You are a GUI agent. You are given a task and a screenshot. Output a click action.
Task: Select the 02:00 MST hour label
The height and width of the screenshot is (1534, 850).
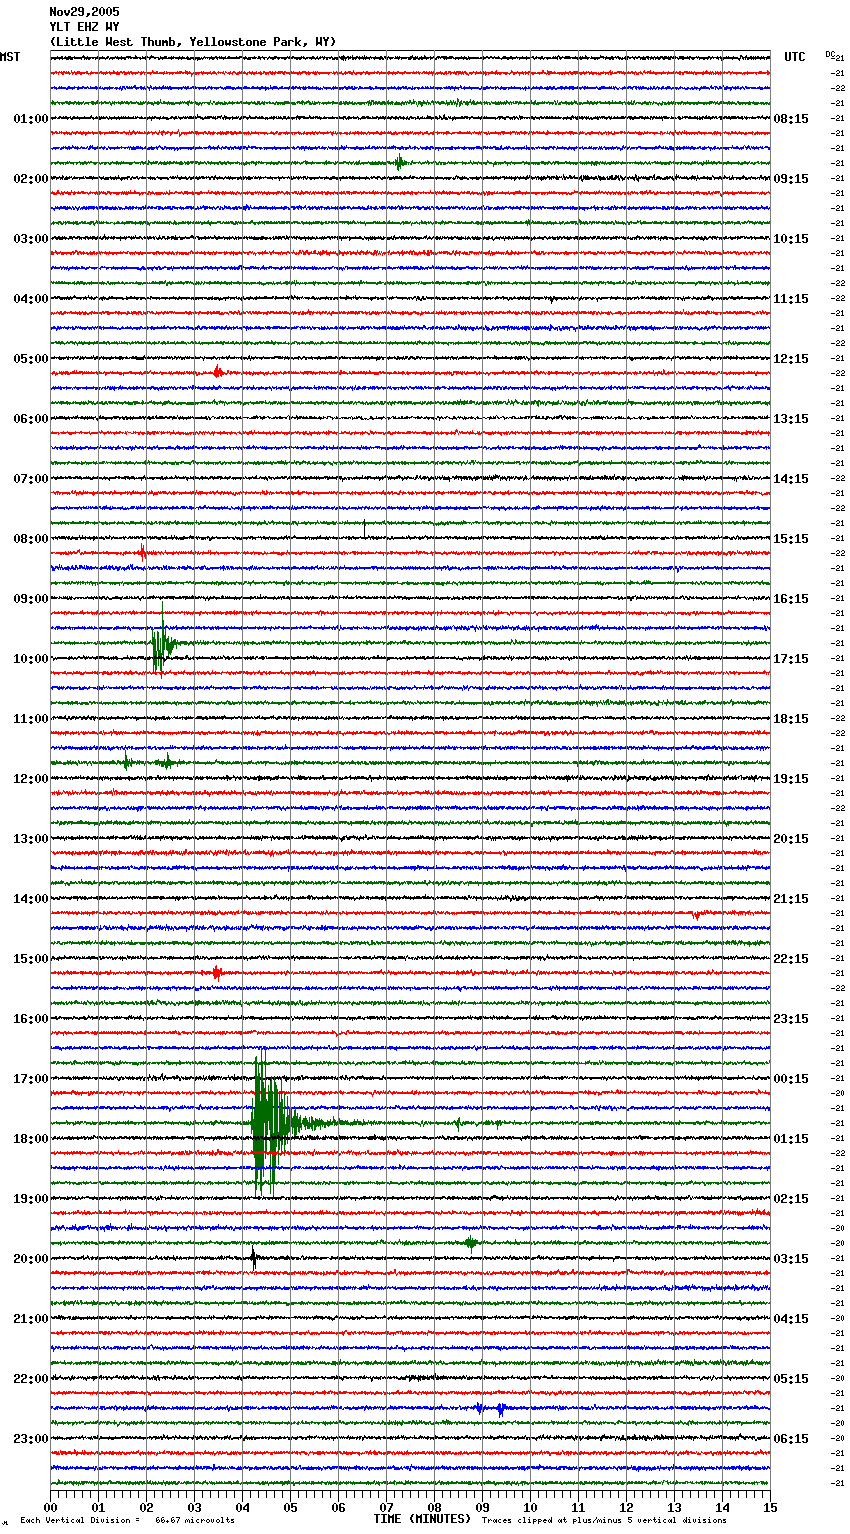coord(30,179)
